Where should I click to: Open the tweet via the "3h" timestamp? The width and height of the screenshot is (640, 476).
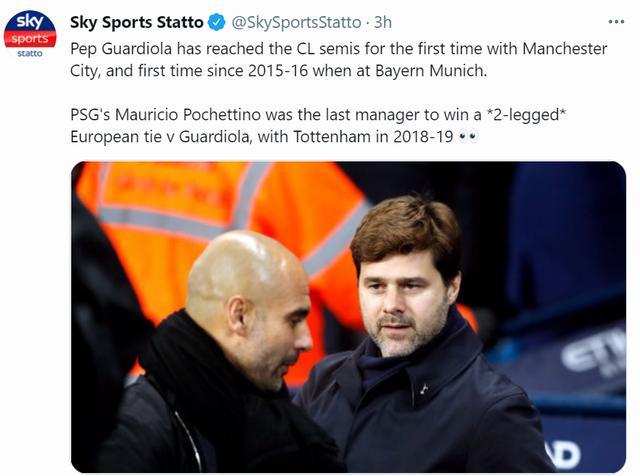coord(386,22)
